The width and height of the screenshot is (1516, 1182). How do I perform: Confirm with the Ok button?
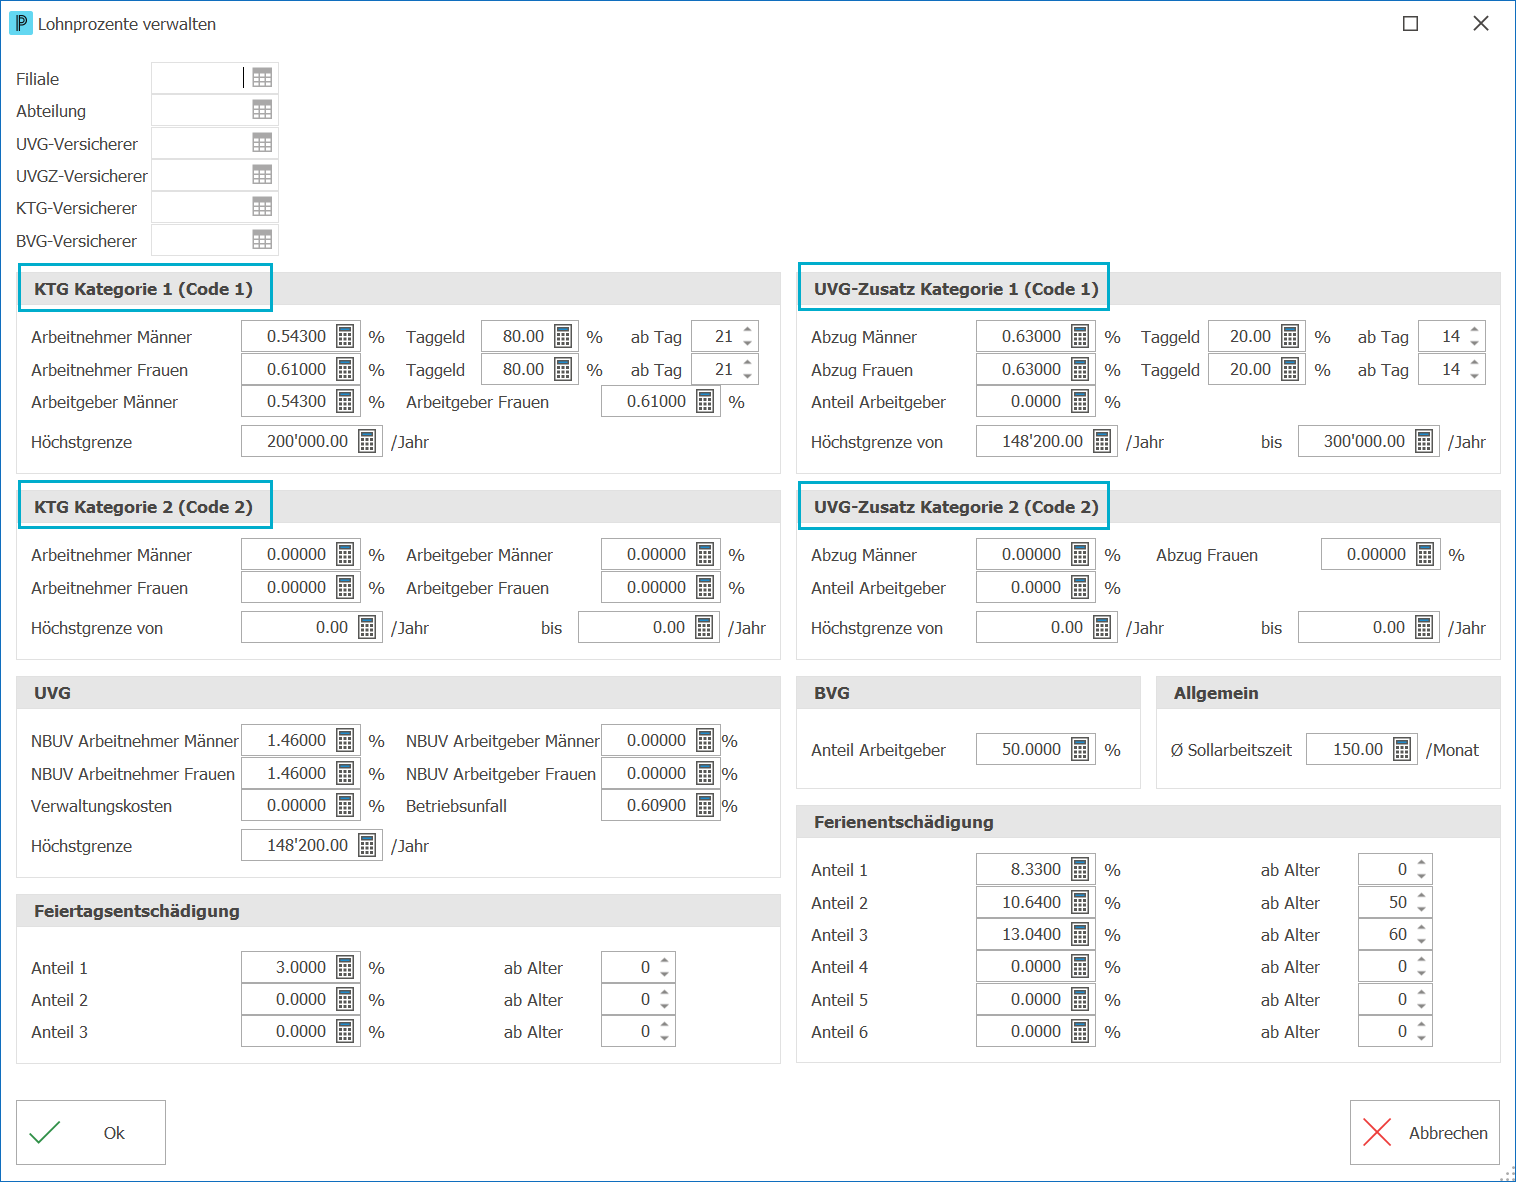click(91, 1132)
